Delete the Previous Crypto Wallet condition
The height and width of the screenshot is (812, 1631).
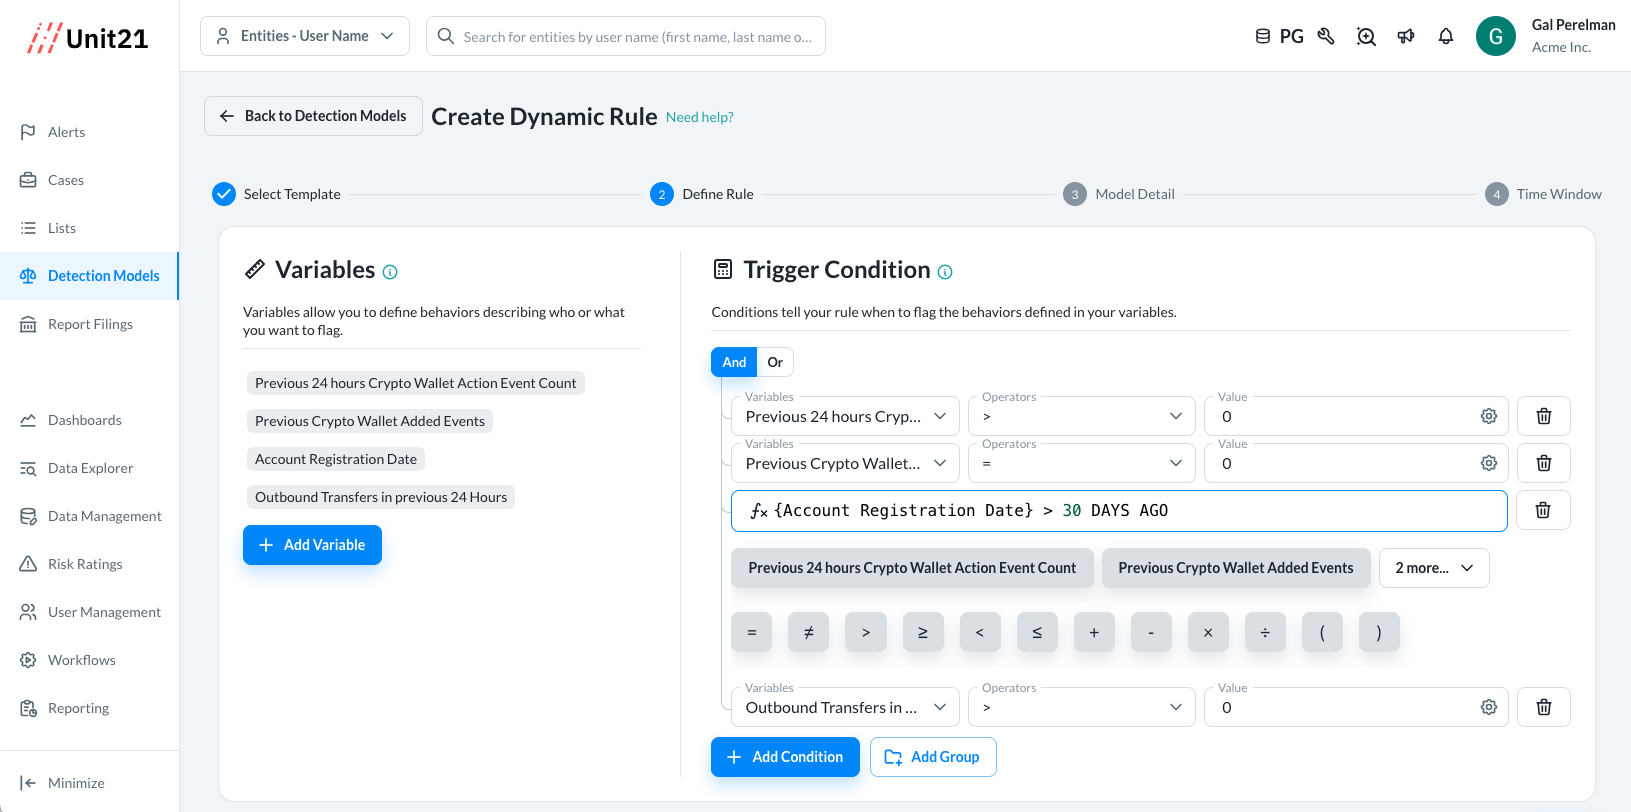[x=1543, y=464]
